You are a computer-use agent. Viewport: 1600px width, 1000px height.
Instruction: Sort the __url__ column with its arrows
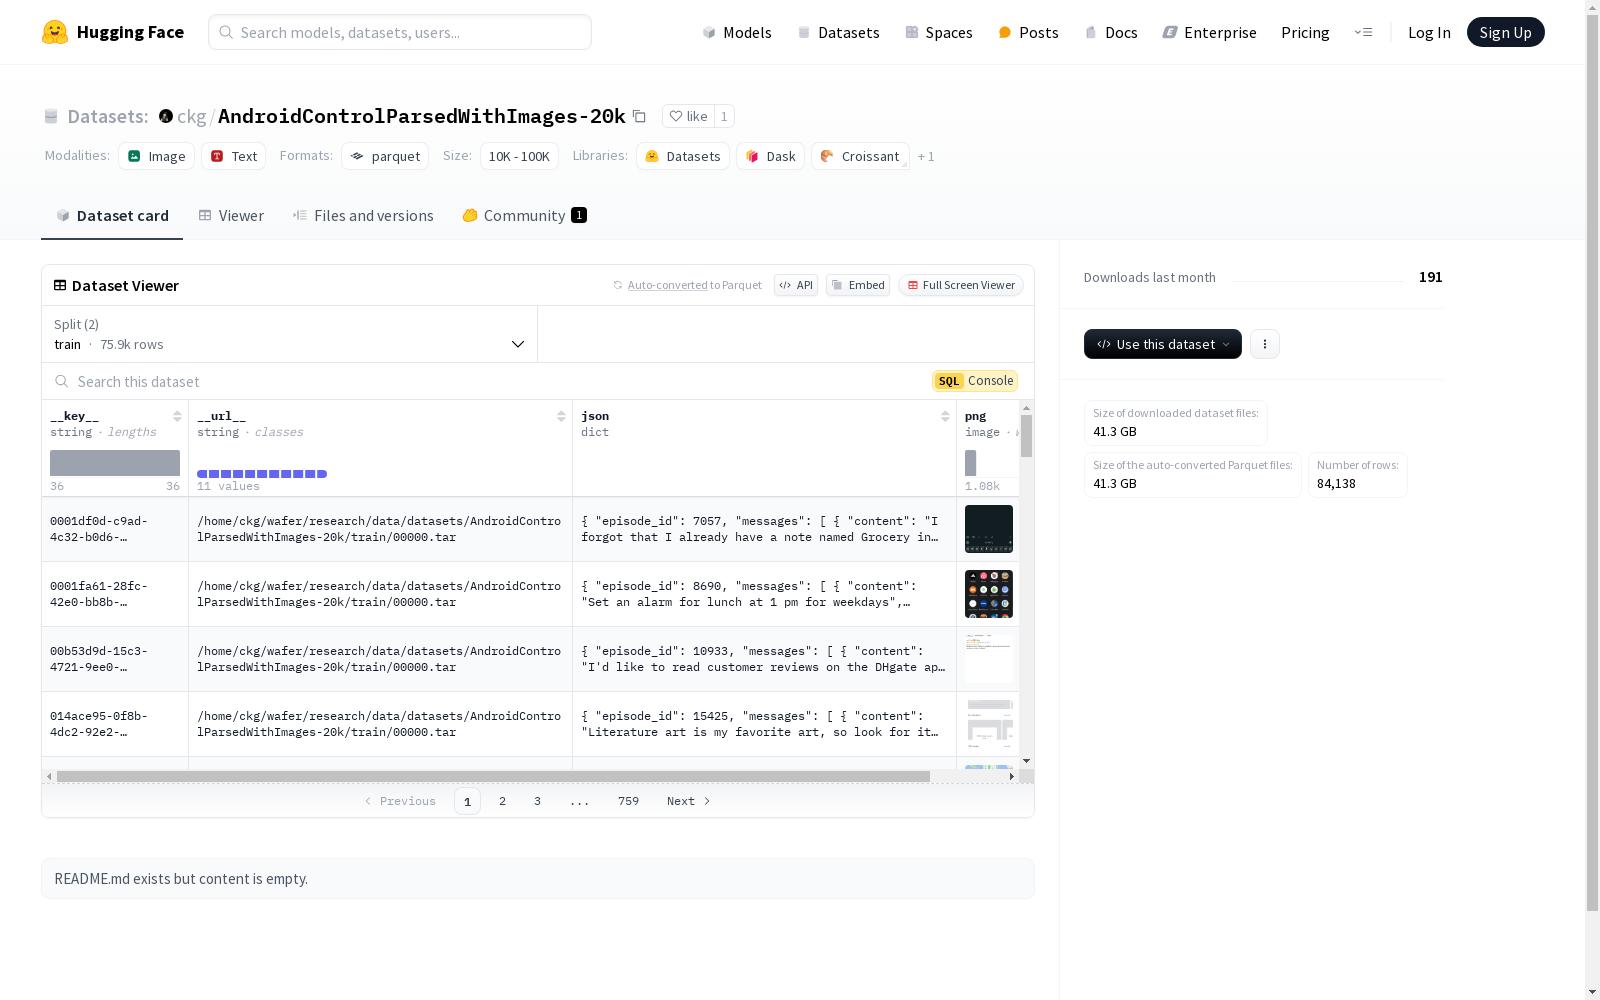coord(561,416)
